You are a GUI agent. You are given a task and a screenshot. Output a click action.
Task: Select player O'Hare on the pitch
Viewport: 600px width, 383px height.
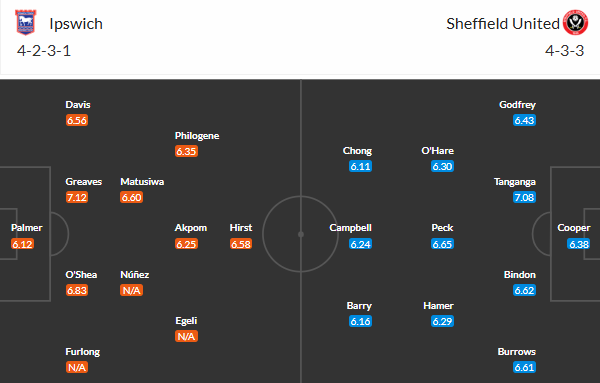[437, 151]
